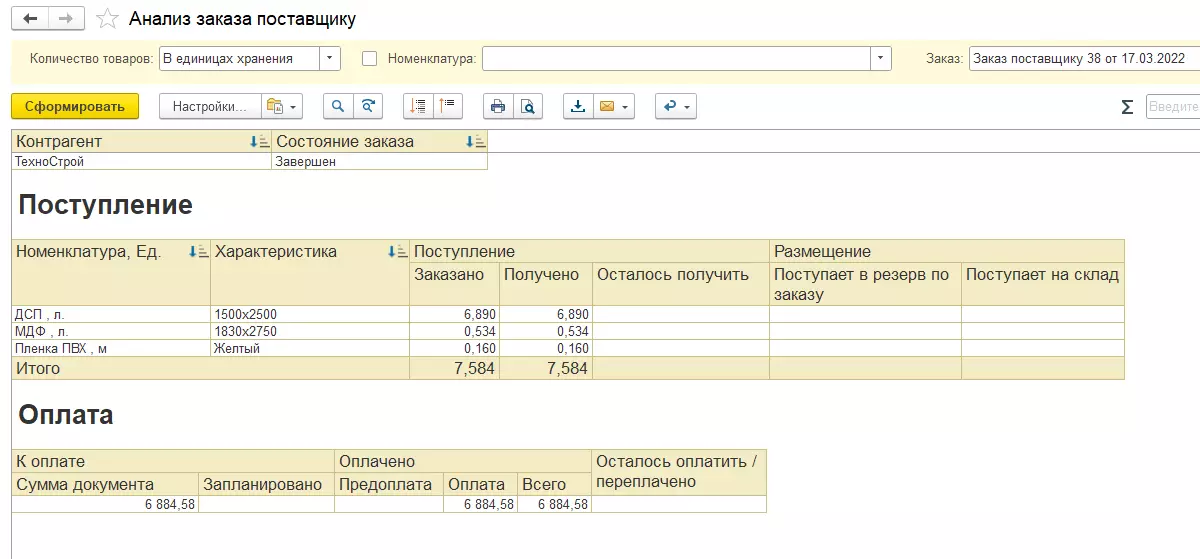Save report with download icon
1200x559 pixels.
point(578,106)
